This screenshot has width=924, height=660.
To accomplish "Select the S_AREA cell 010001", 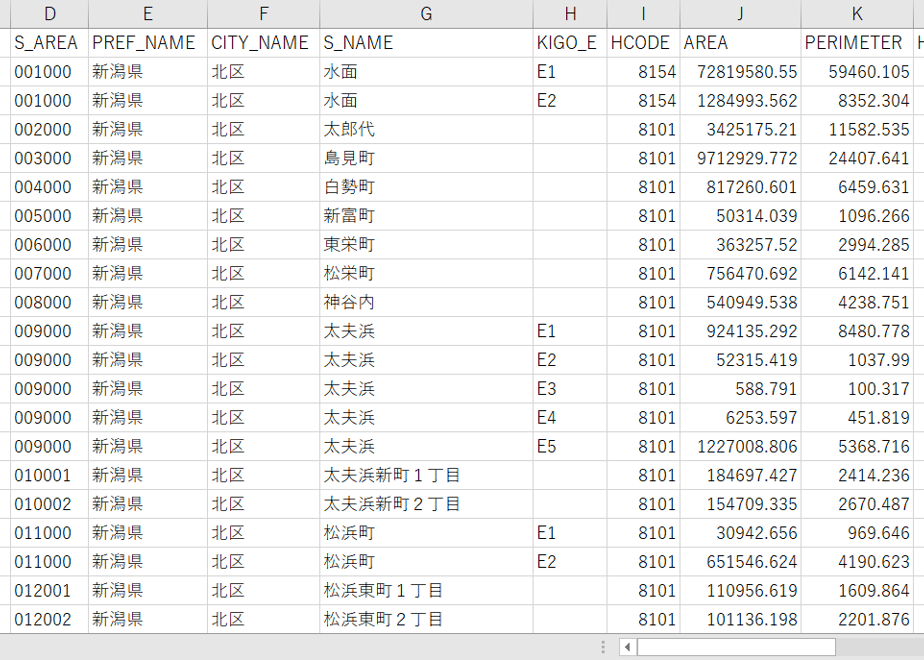I will point(50,476).
